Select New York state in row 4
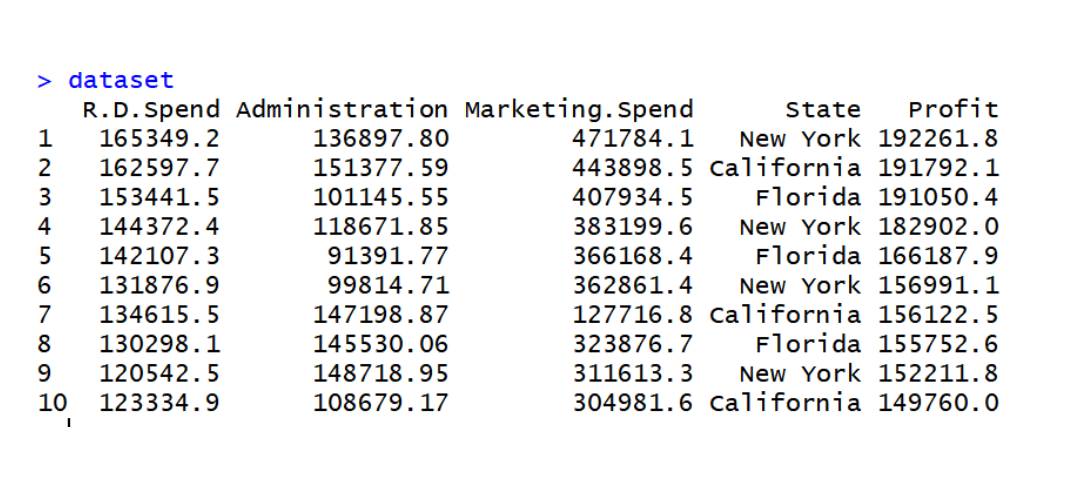The image size is (1080, 500). (800, 227)
